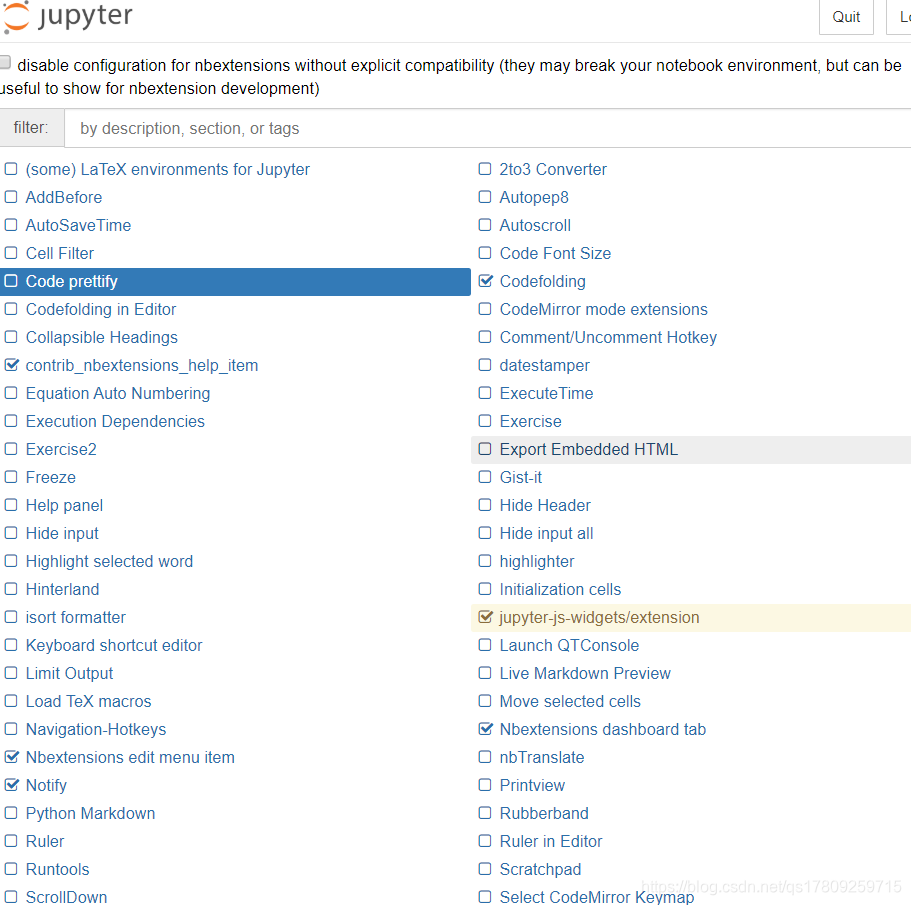
Task: Select the 2to3 Converter extension
Action: click(x=553, y=169)
